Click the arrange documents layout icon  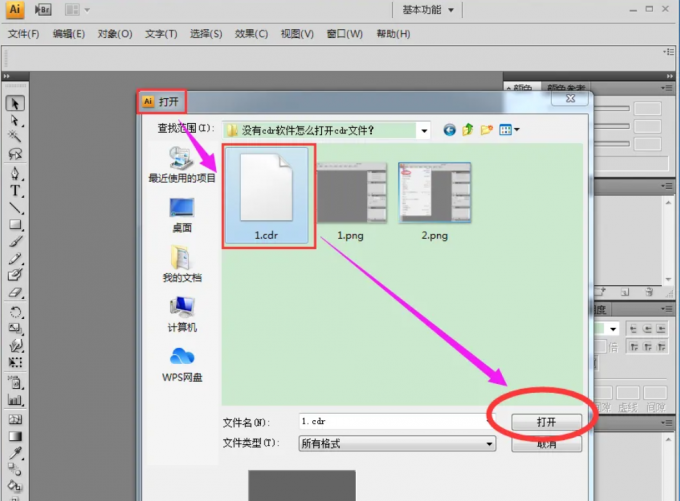click(x=77, y=10)
